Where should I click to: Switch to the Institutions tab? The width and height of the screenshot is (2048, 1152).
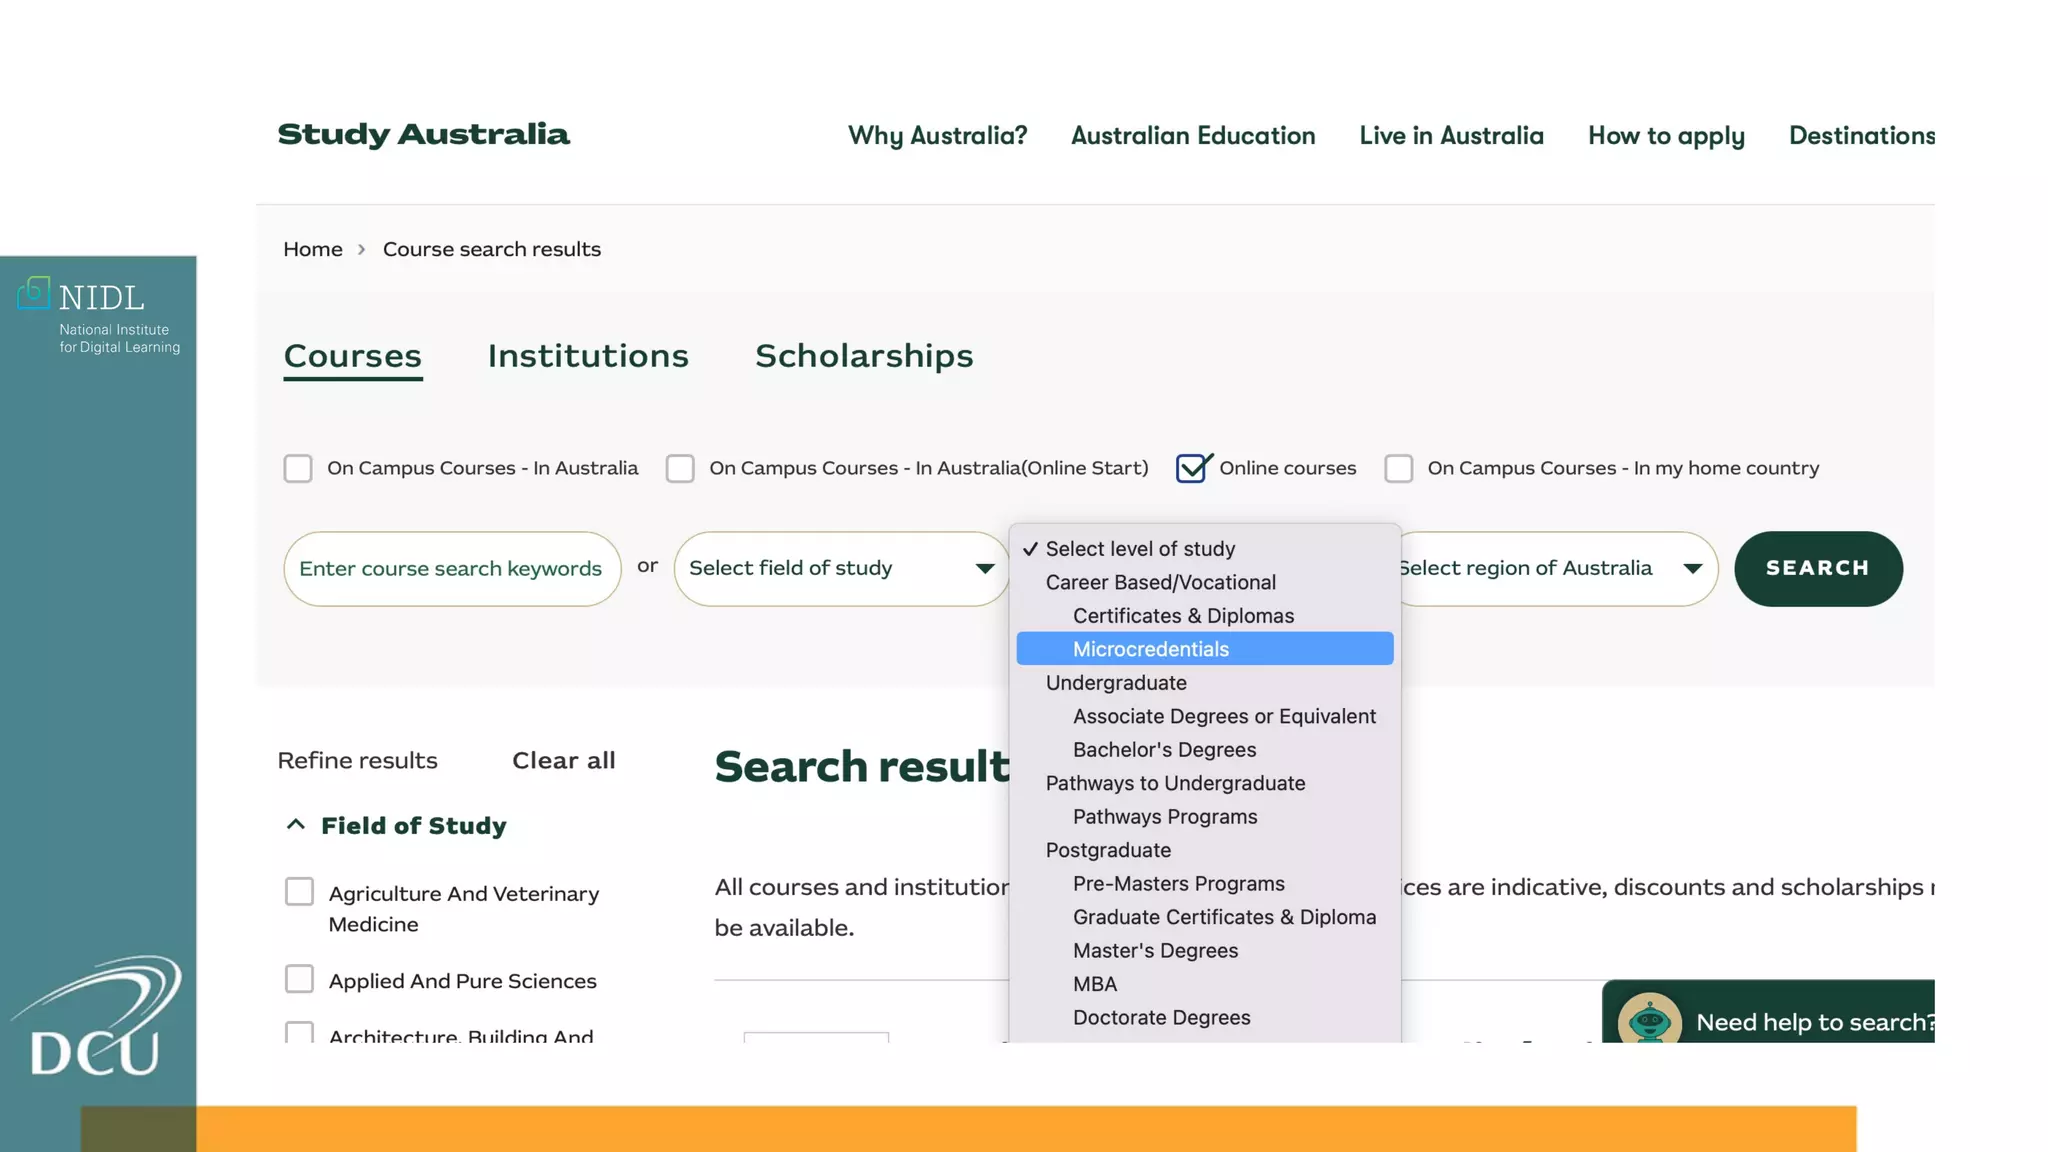[x=588, y=356]
